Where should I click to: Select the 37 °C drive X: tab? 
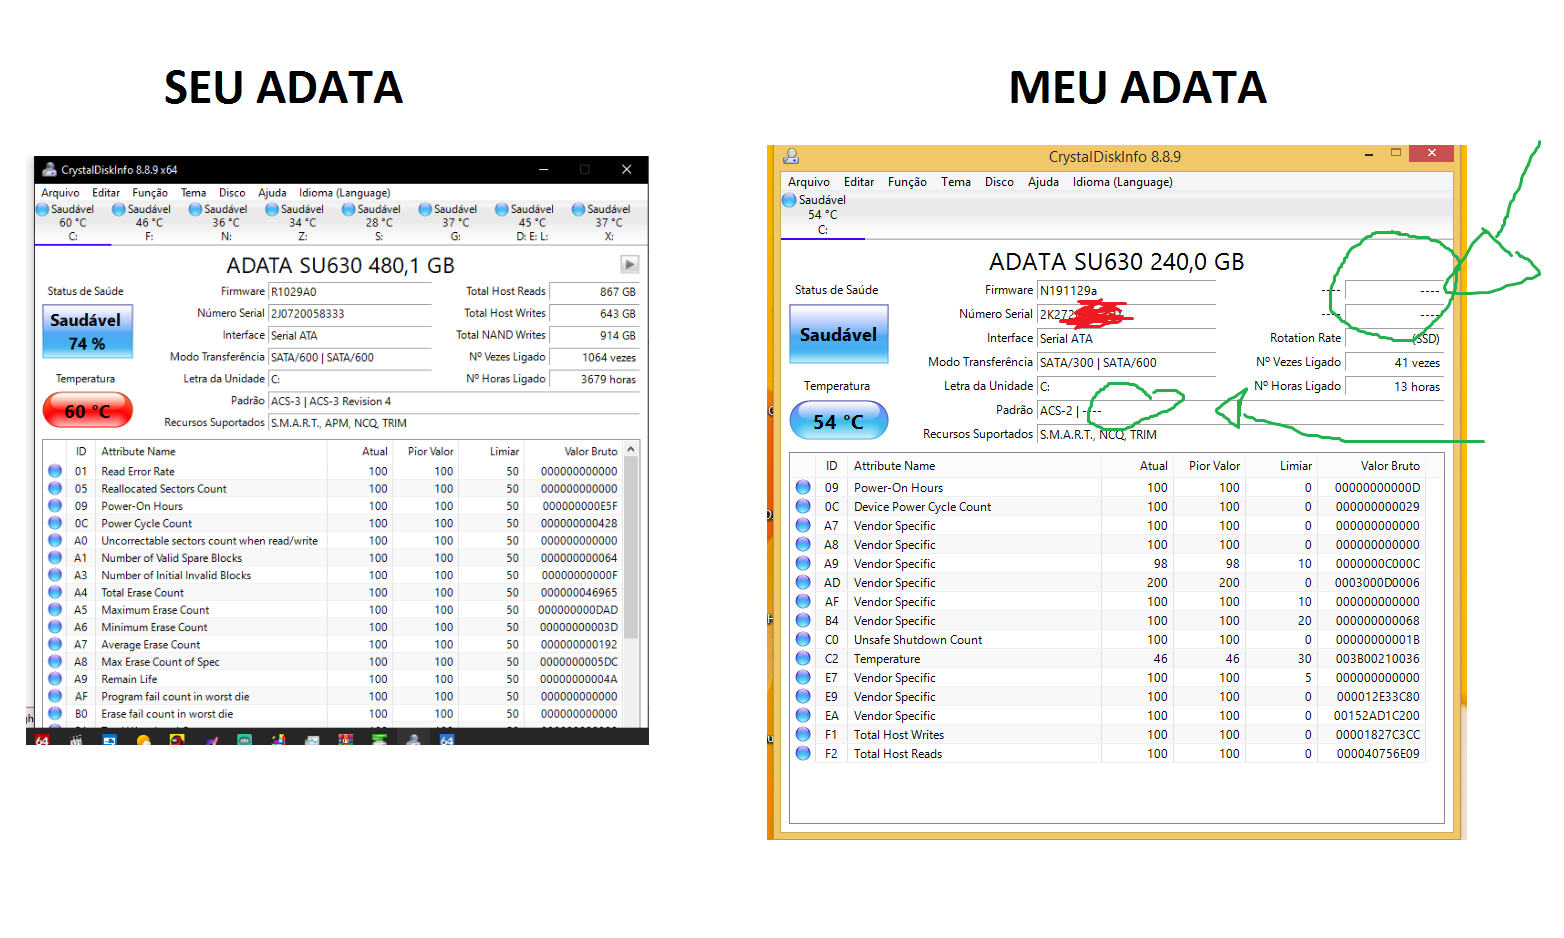point(608,223)
